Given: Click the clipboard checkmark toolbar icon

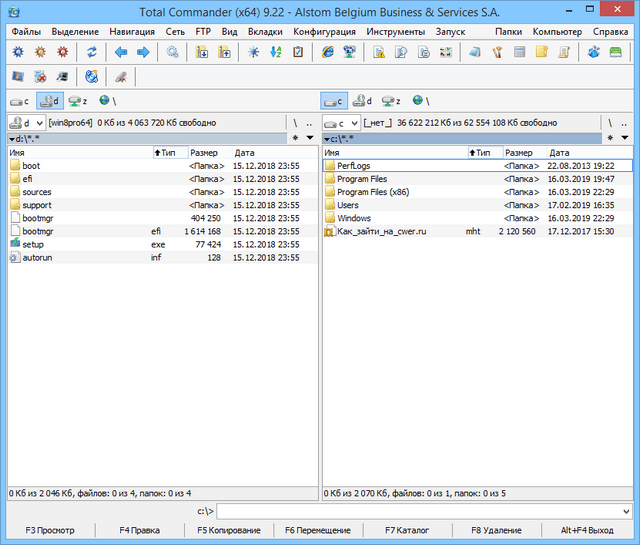Looking at the screenshot, I should click(298, 52).
